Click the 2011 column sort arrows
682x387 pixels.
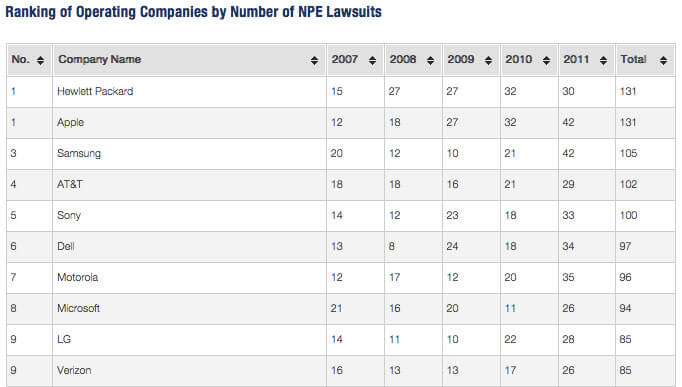pos(603,60)
